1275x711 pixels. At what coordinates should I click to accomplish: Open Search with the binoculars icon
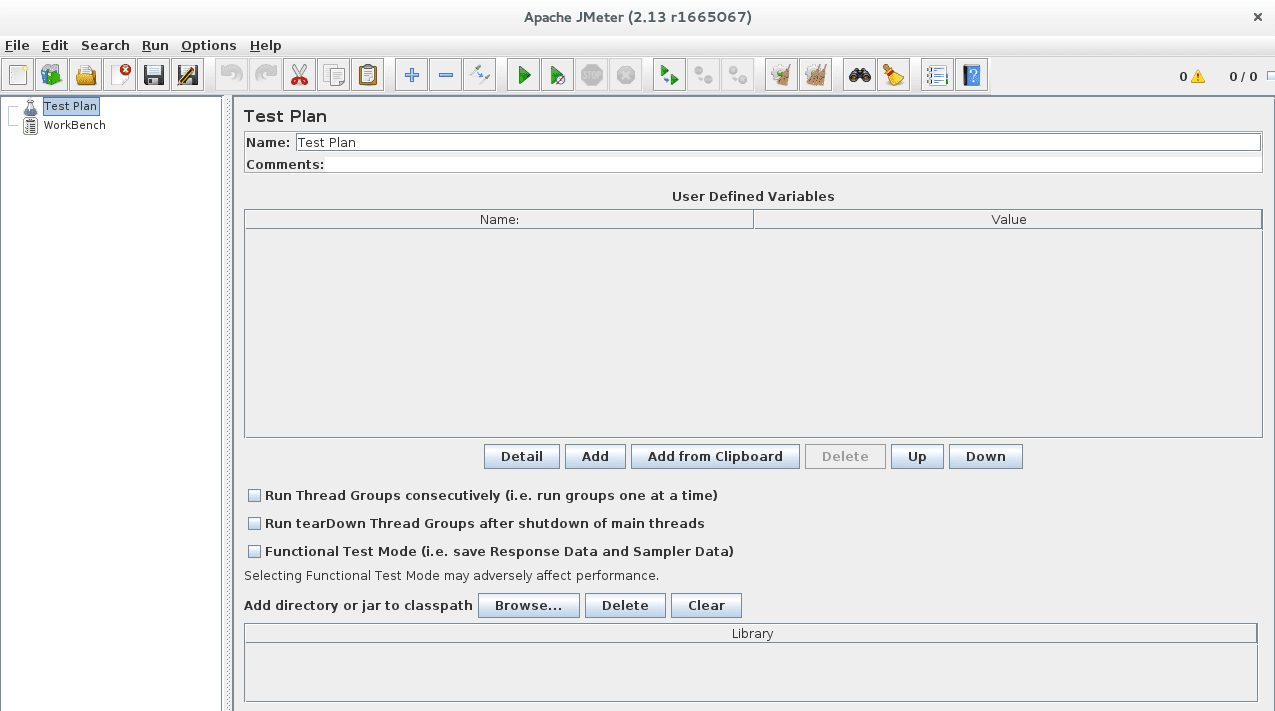859,75
